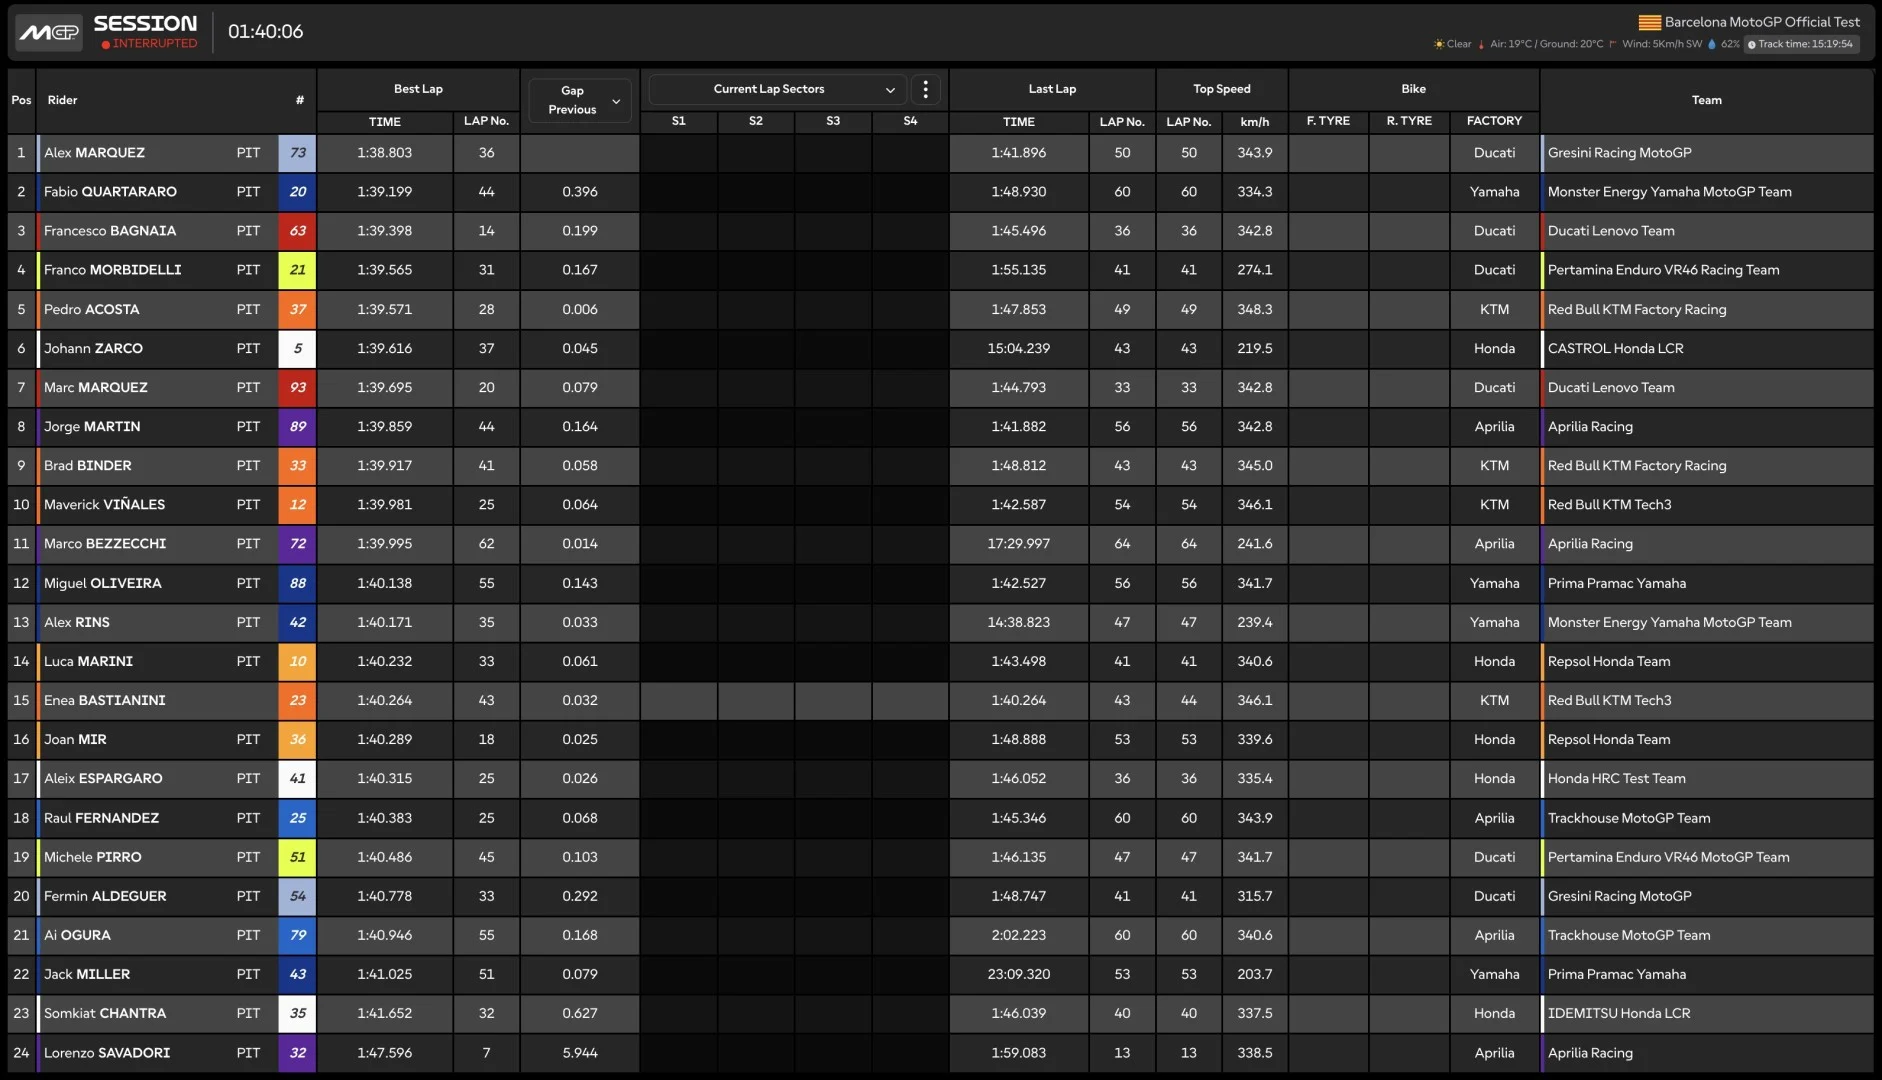Click best lap time 1:38.803

click(384, 153)
